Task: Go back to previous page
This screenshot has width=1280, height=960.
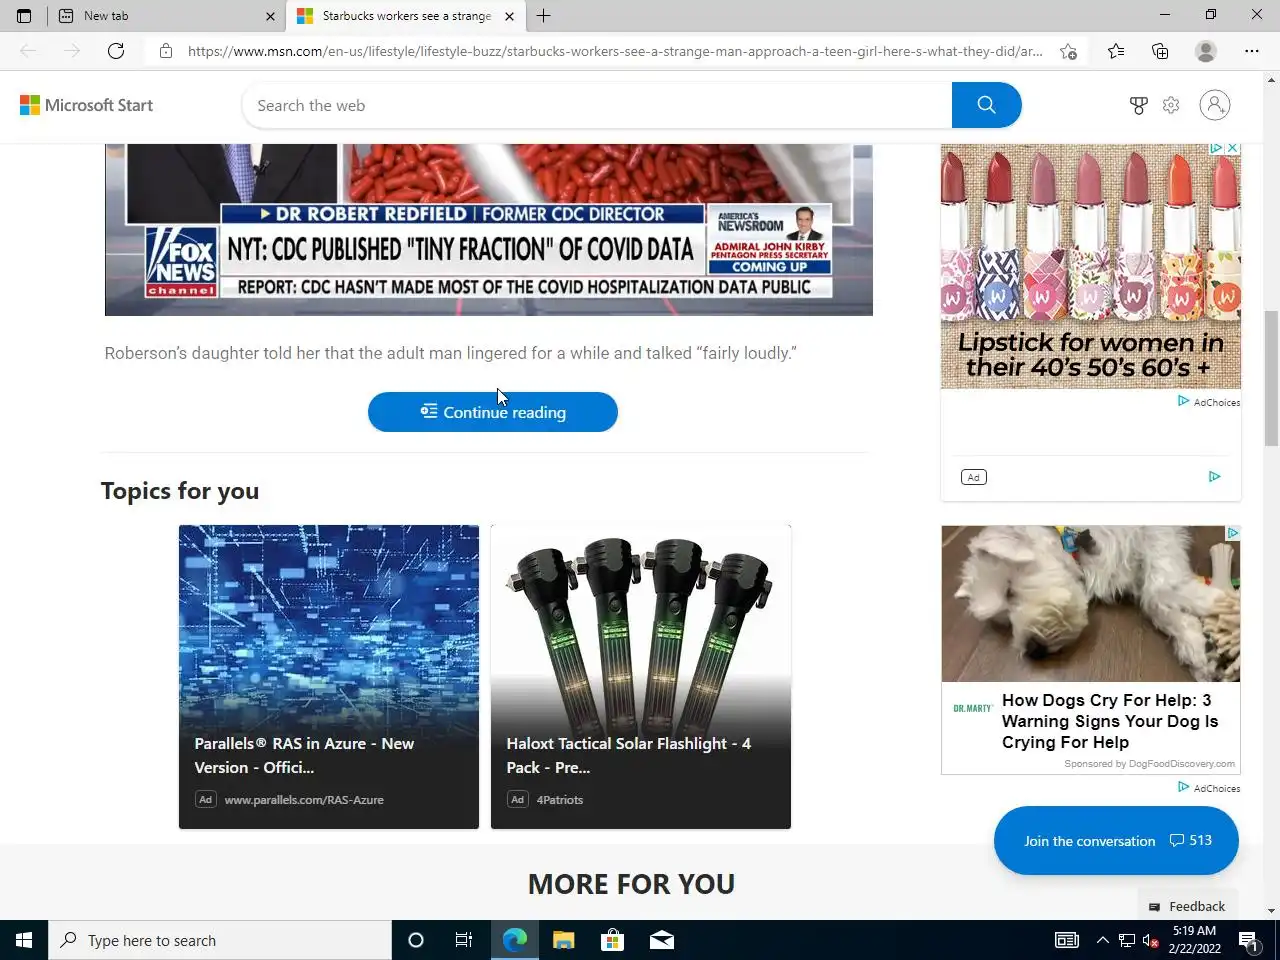Action: coord(28,51)
